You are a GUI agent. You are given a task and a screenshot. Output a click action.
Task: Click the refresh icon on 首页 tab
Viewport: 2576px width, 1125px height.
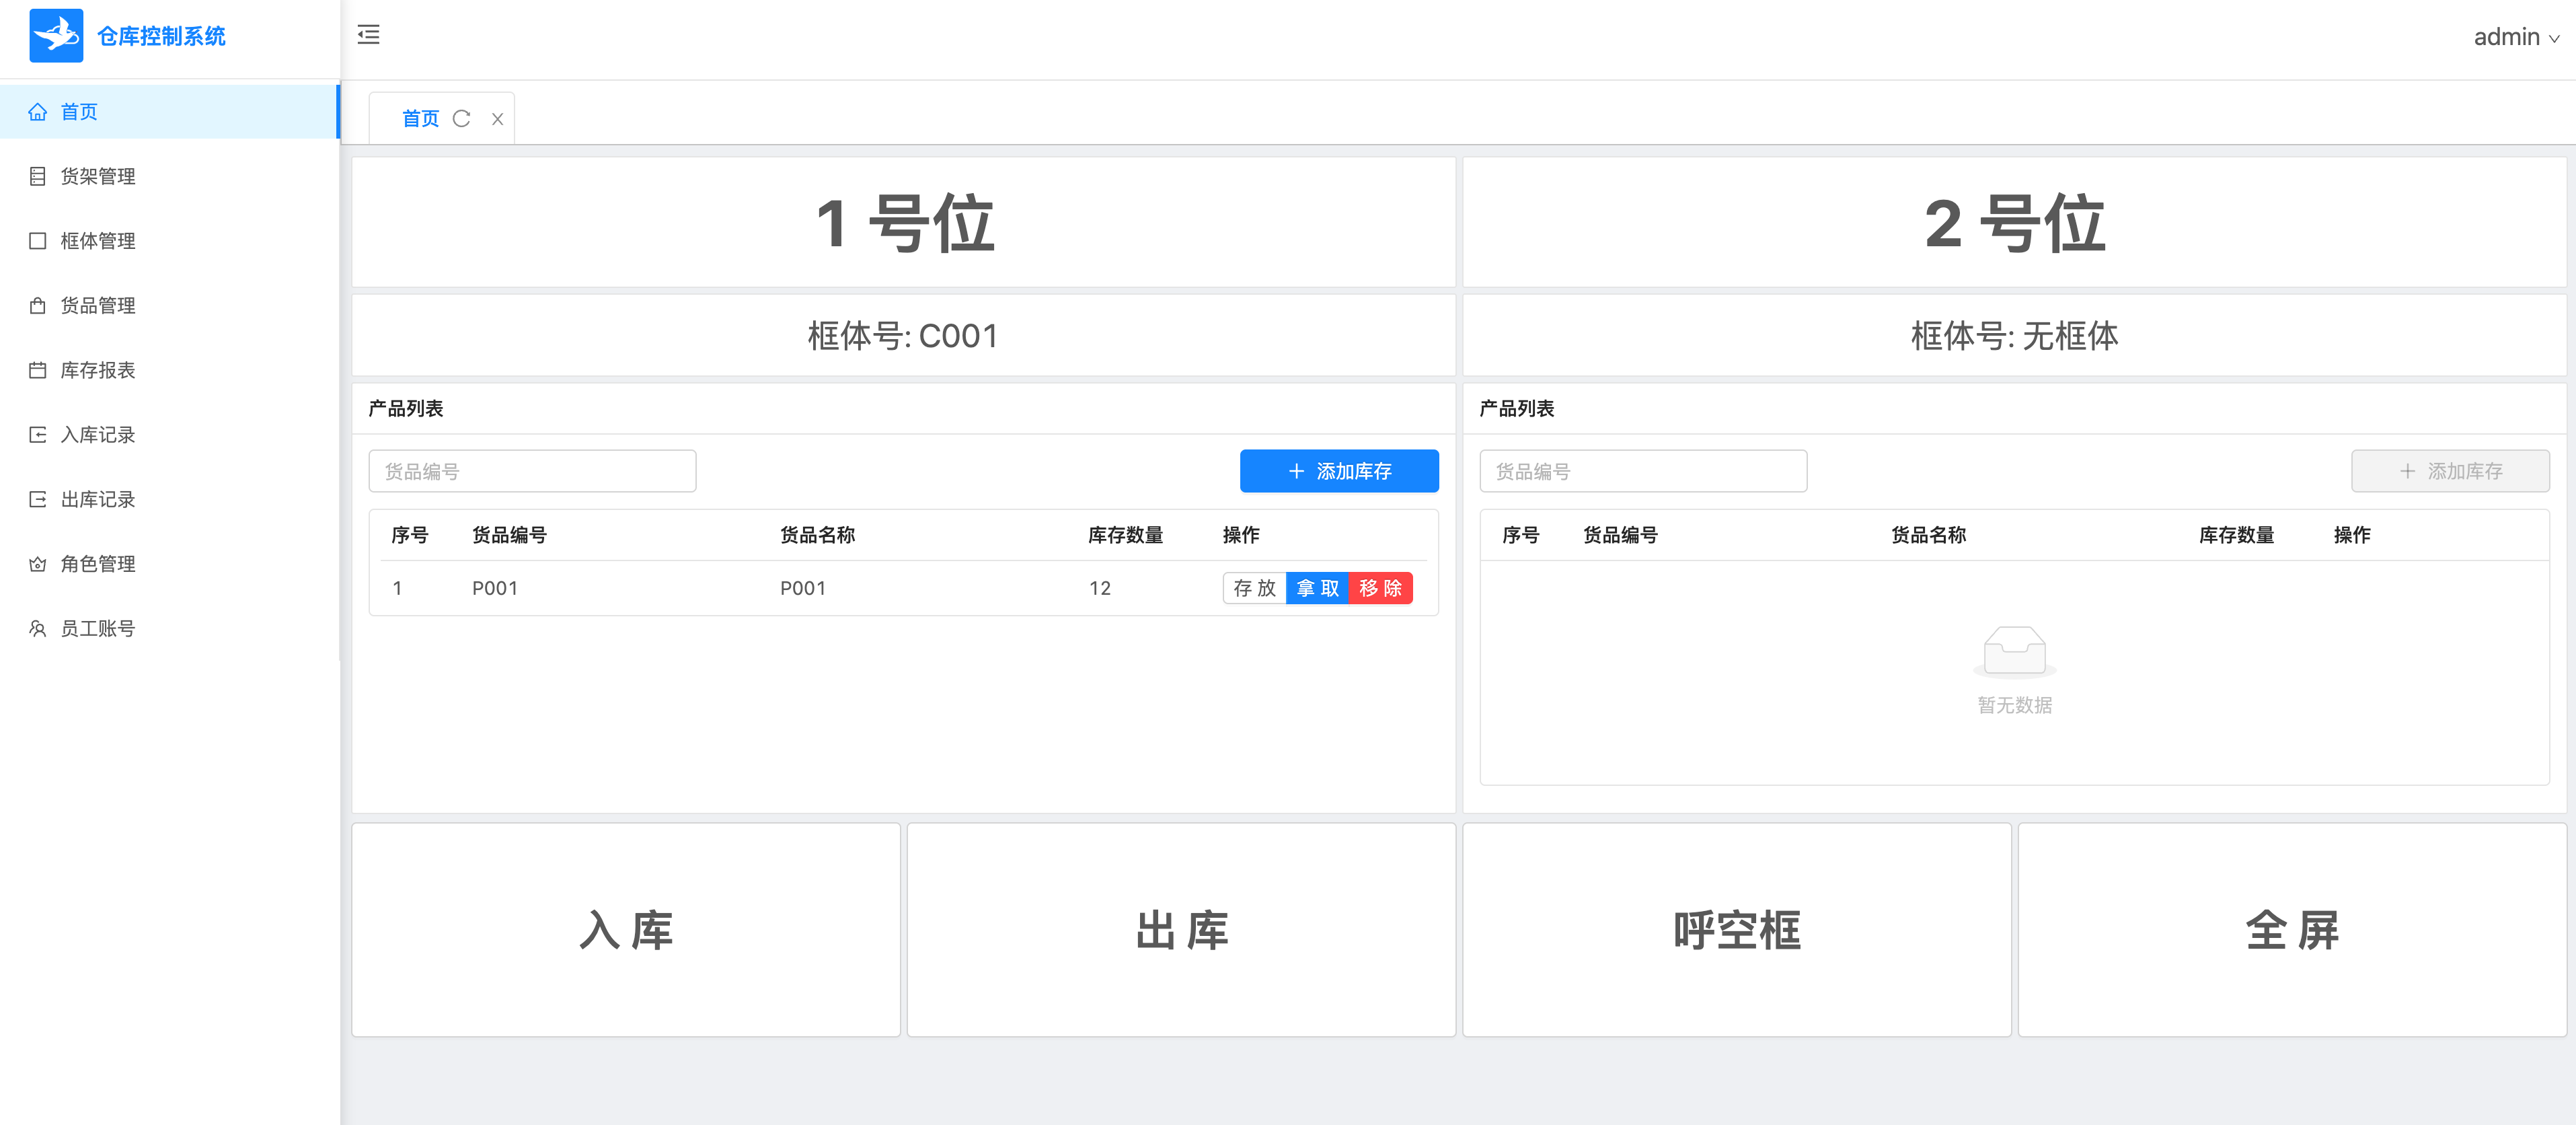461,119
